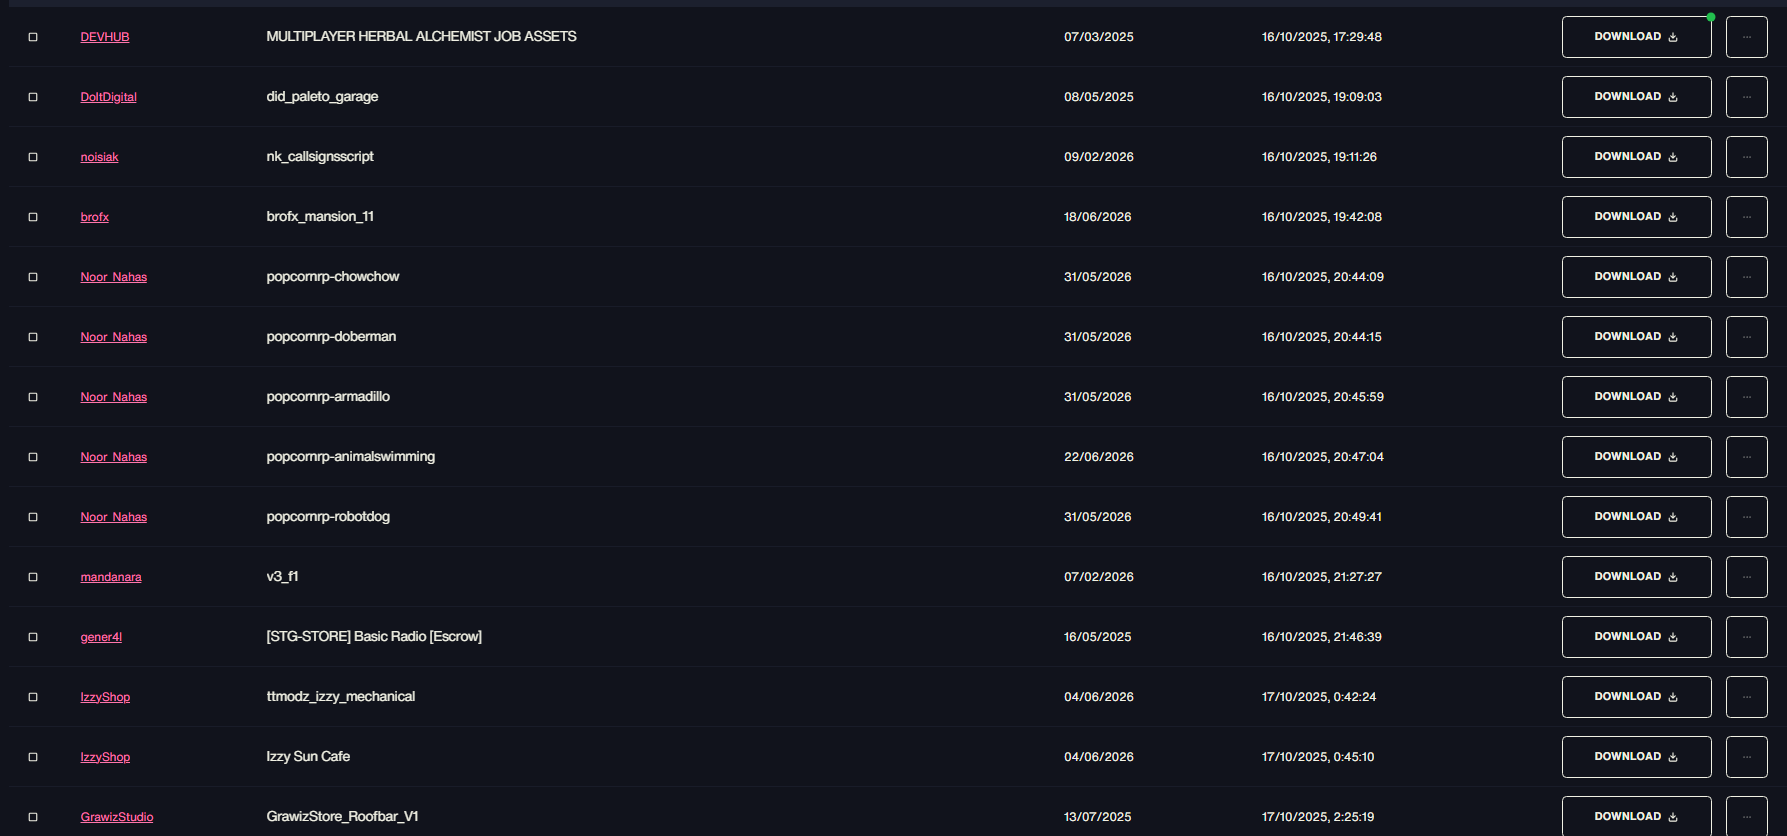Tick checkbox for DEVHUB asset row

coord(33,37)
